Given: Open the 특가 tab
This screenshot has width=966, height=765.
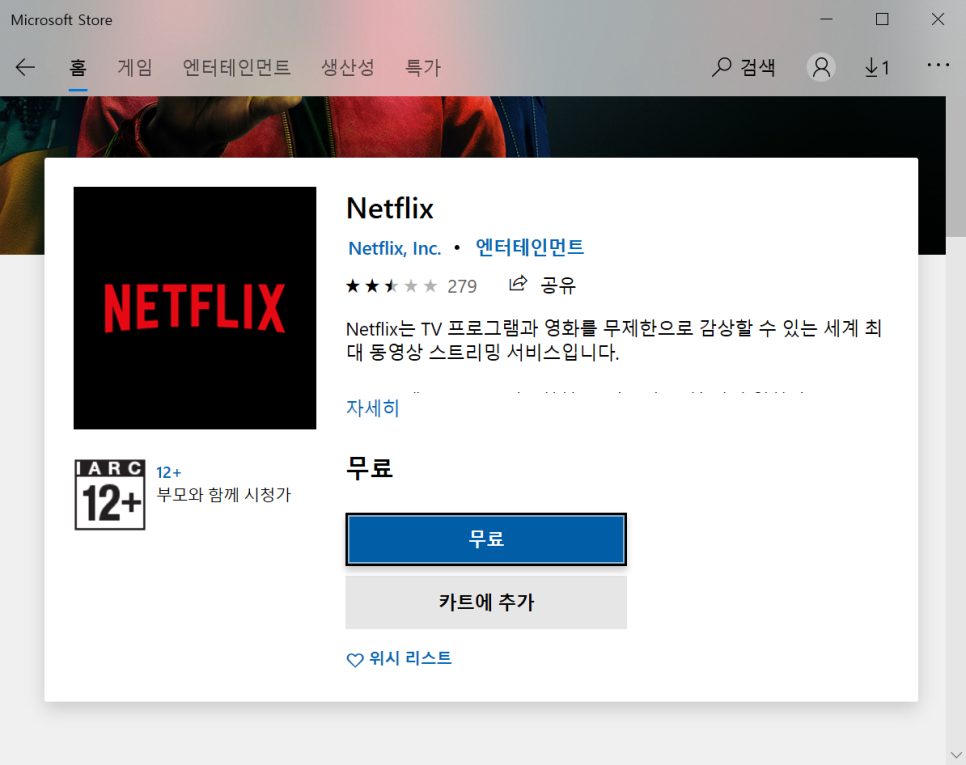Looking at the screenshot, I should 423,67.
